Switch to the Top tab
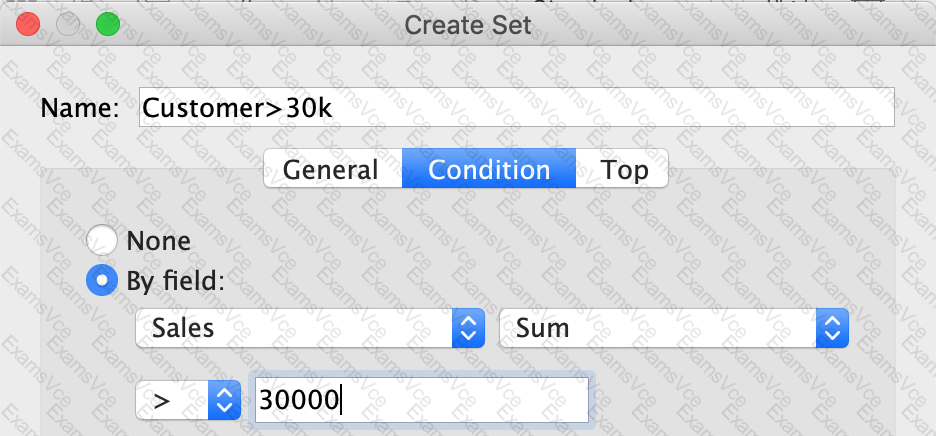 (621, 168)
